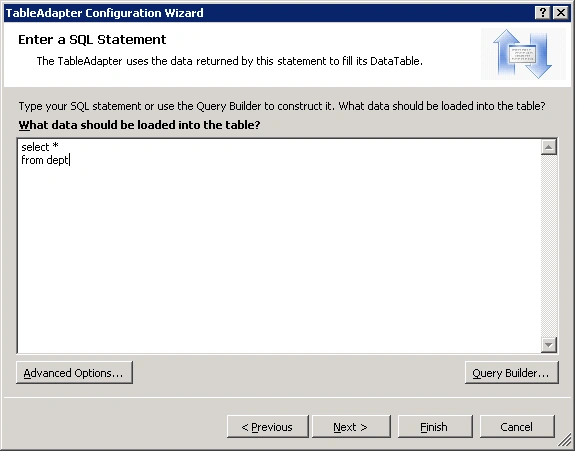Place cursor after 'from dept' text
This screenshot has height=452, width=577.
point(70,160)
